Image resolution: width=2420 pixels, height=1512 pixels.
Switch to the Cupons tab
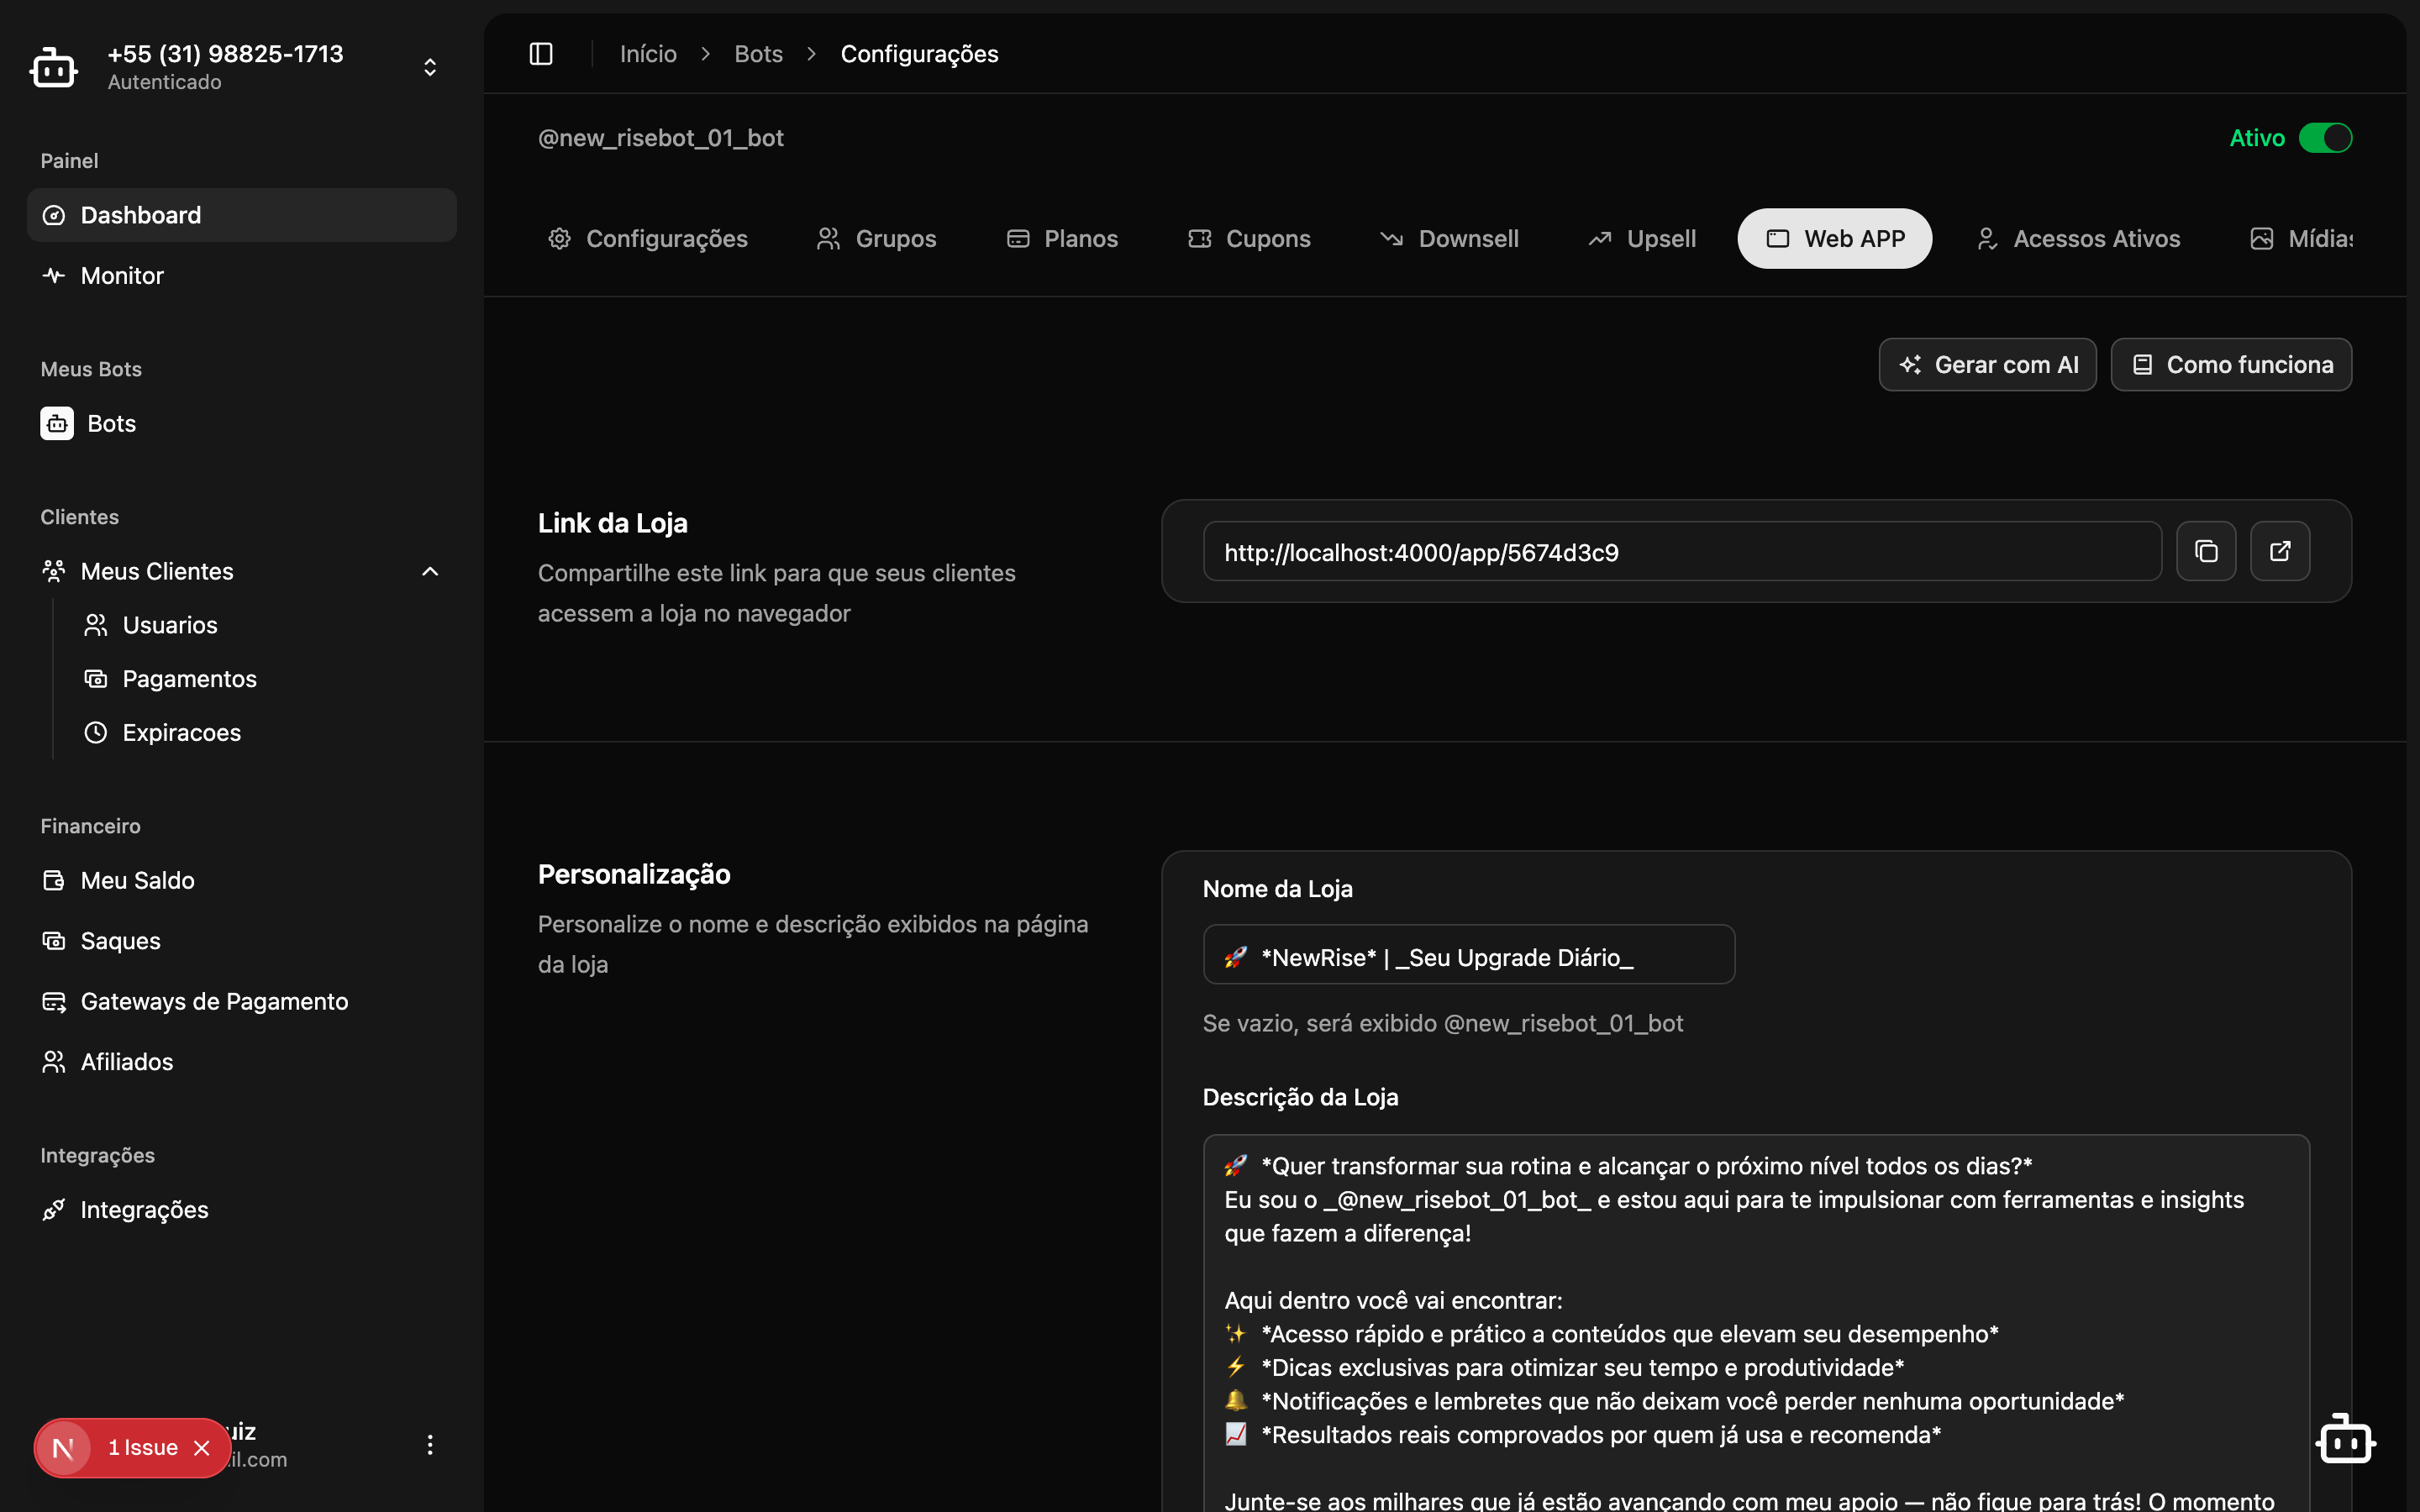tap(1249, 239)
